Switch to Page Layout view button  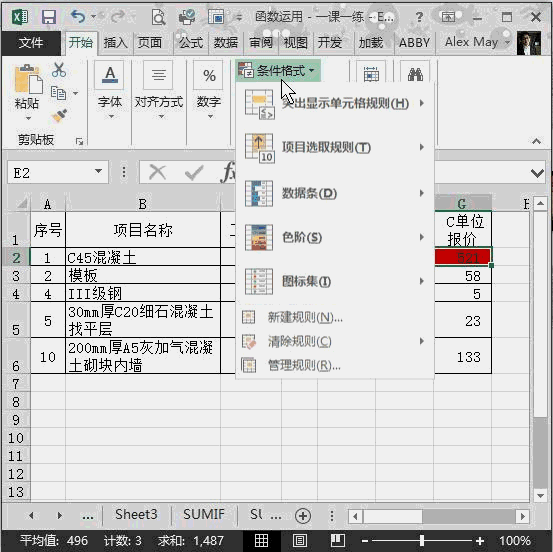coord(299,540)
